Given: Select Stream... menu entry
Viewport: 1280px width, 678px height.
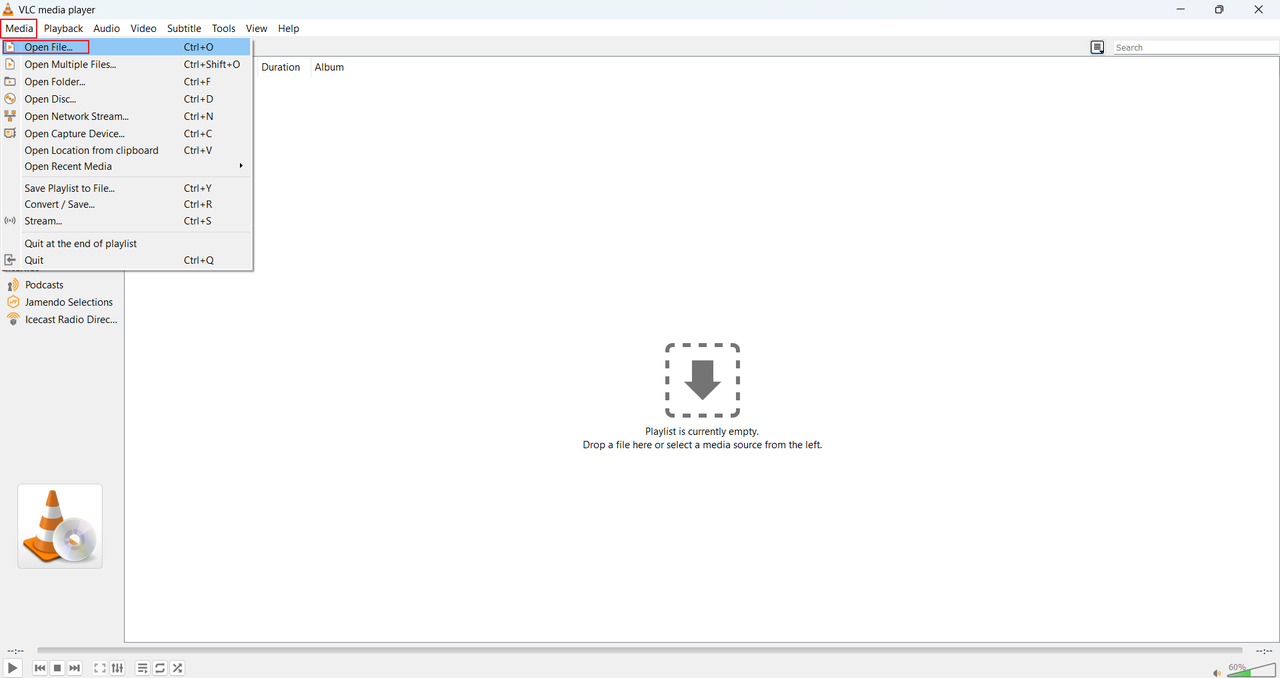Looking at the screenshot, I should [126, 221].
